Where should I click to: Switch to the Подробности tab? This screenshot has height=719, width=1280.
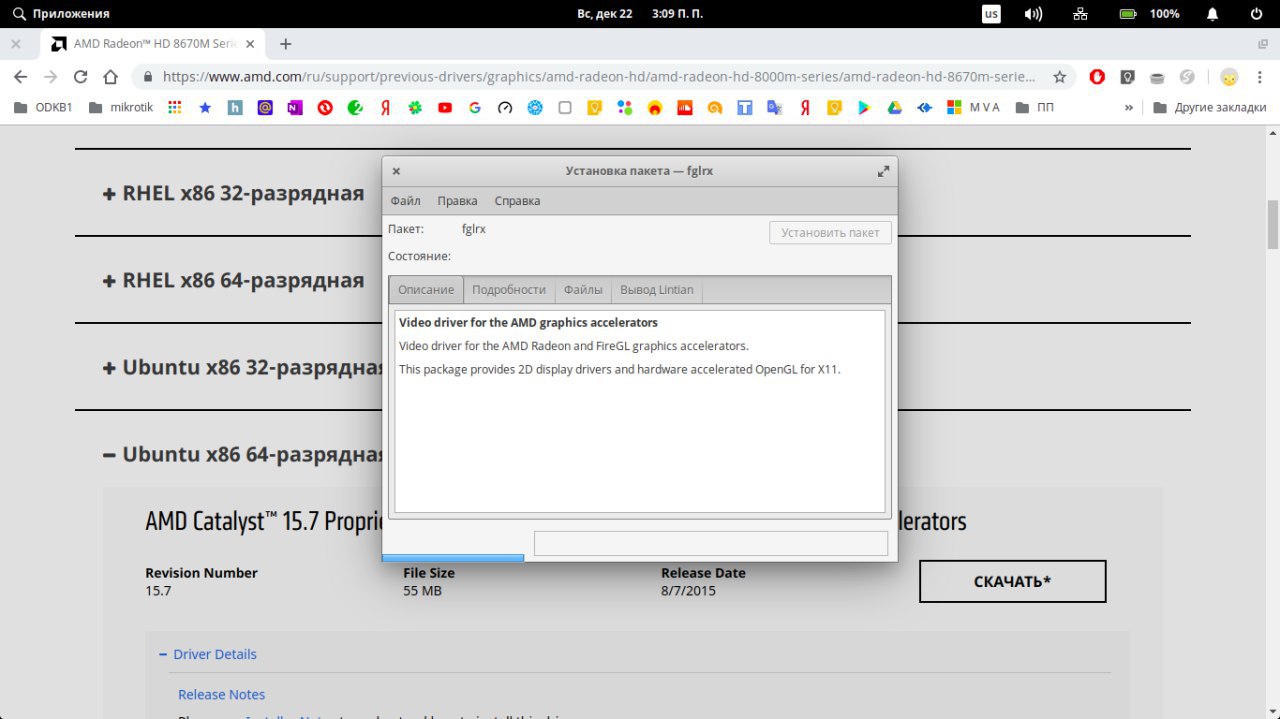tap(509, 290)
